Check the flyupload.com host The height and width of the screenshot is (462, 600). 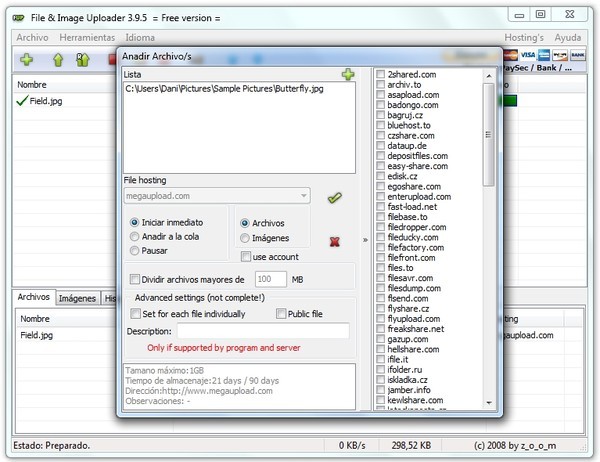pyautogui.click(x=380, y=318)
